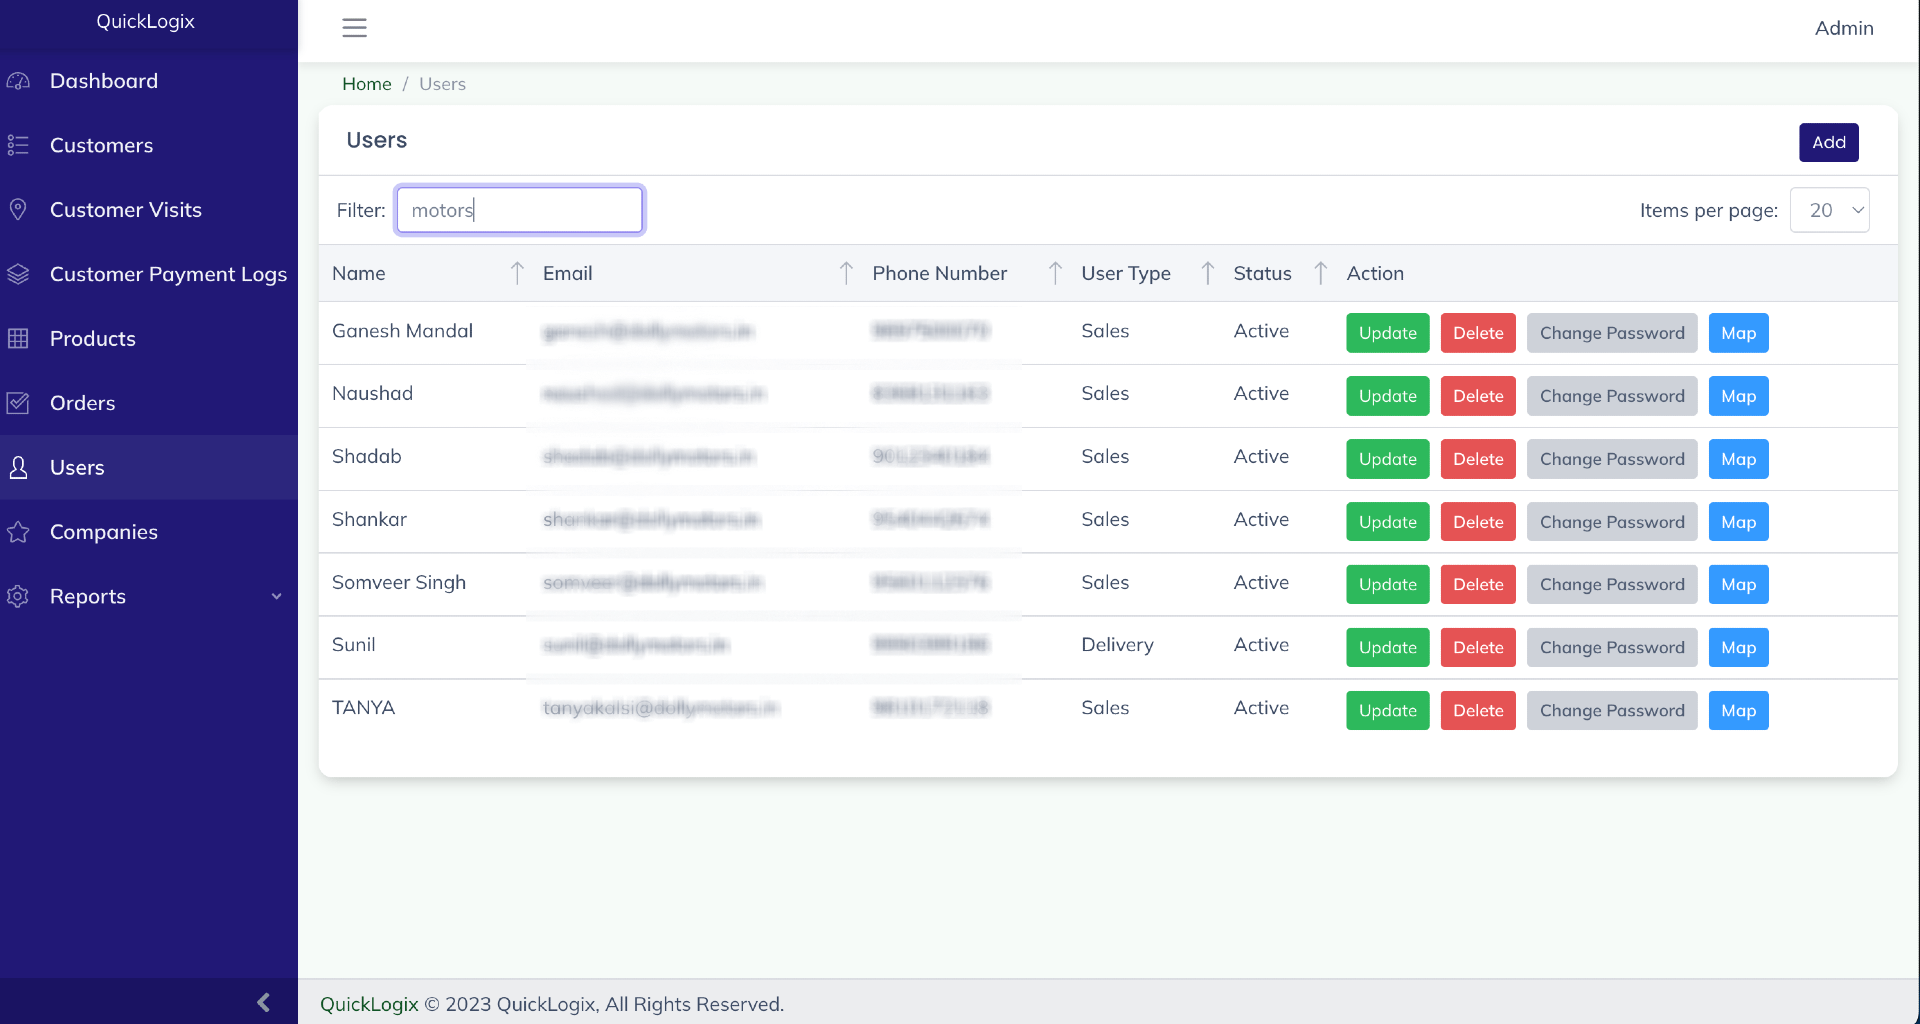Sort the table by Name column arrow
This screenshot has height=1024, width=1920.
pyautogui.click(x=517, y=273)
